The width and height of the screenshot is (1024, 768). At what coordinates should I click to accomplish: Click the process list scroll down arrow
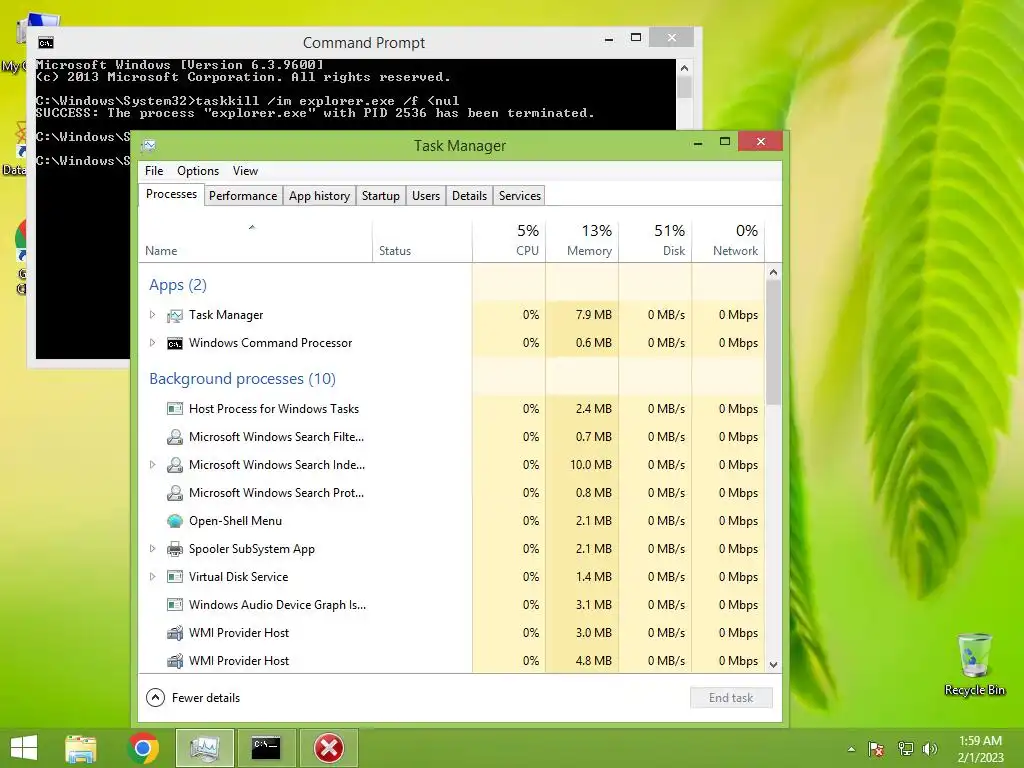[x=773, y=665]
